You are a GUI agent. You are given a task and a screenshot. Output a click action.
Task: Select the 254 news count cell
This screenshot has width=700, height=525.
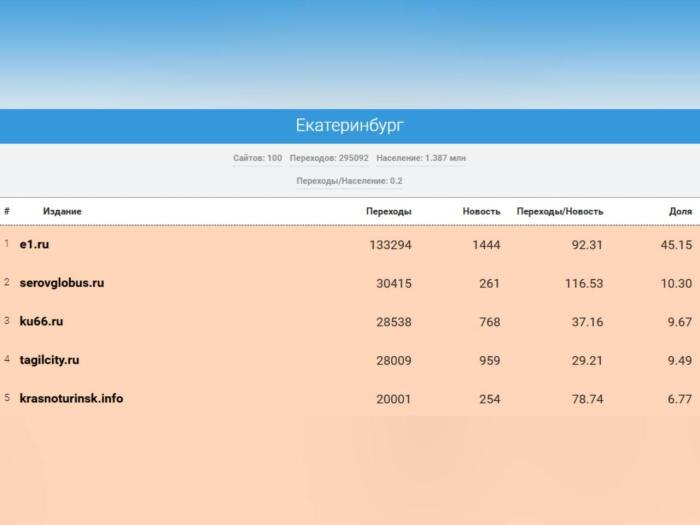pos(490,399)
